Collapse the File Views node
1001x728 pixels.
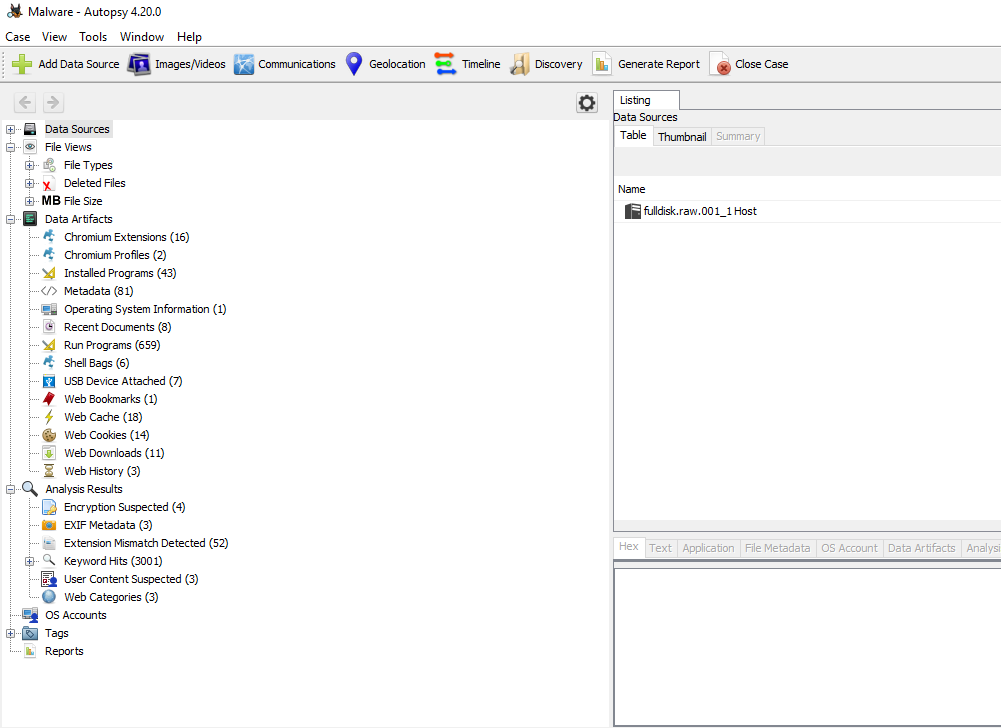tap(10, 148)
